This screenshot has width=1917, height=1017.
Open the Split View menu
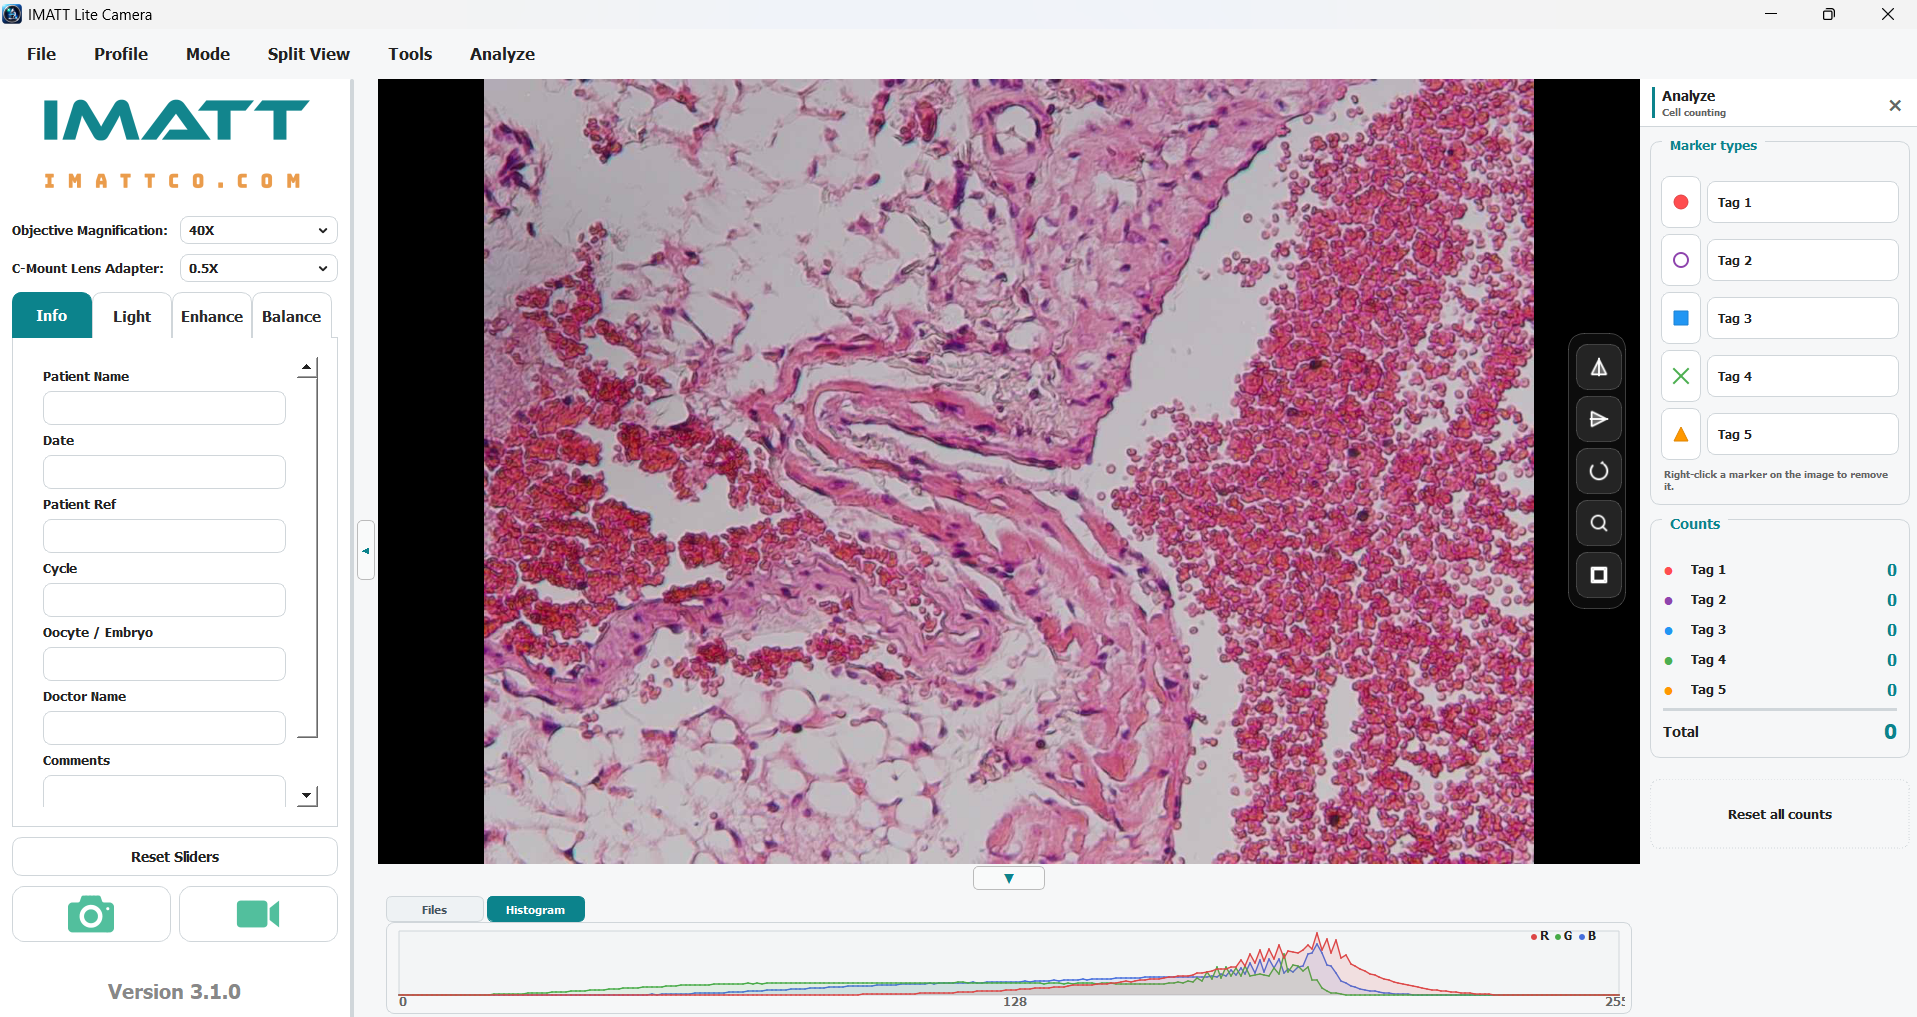point(308,54)
